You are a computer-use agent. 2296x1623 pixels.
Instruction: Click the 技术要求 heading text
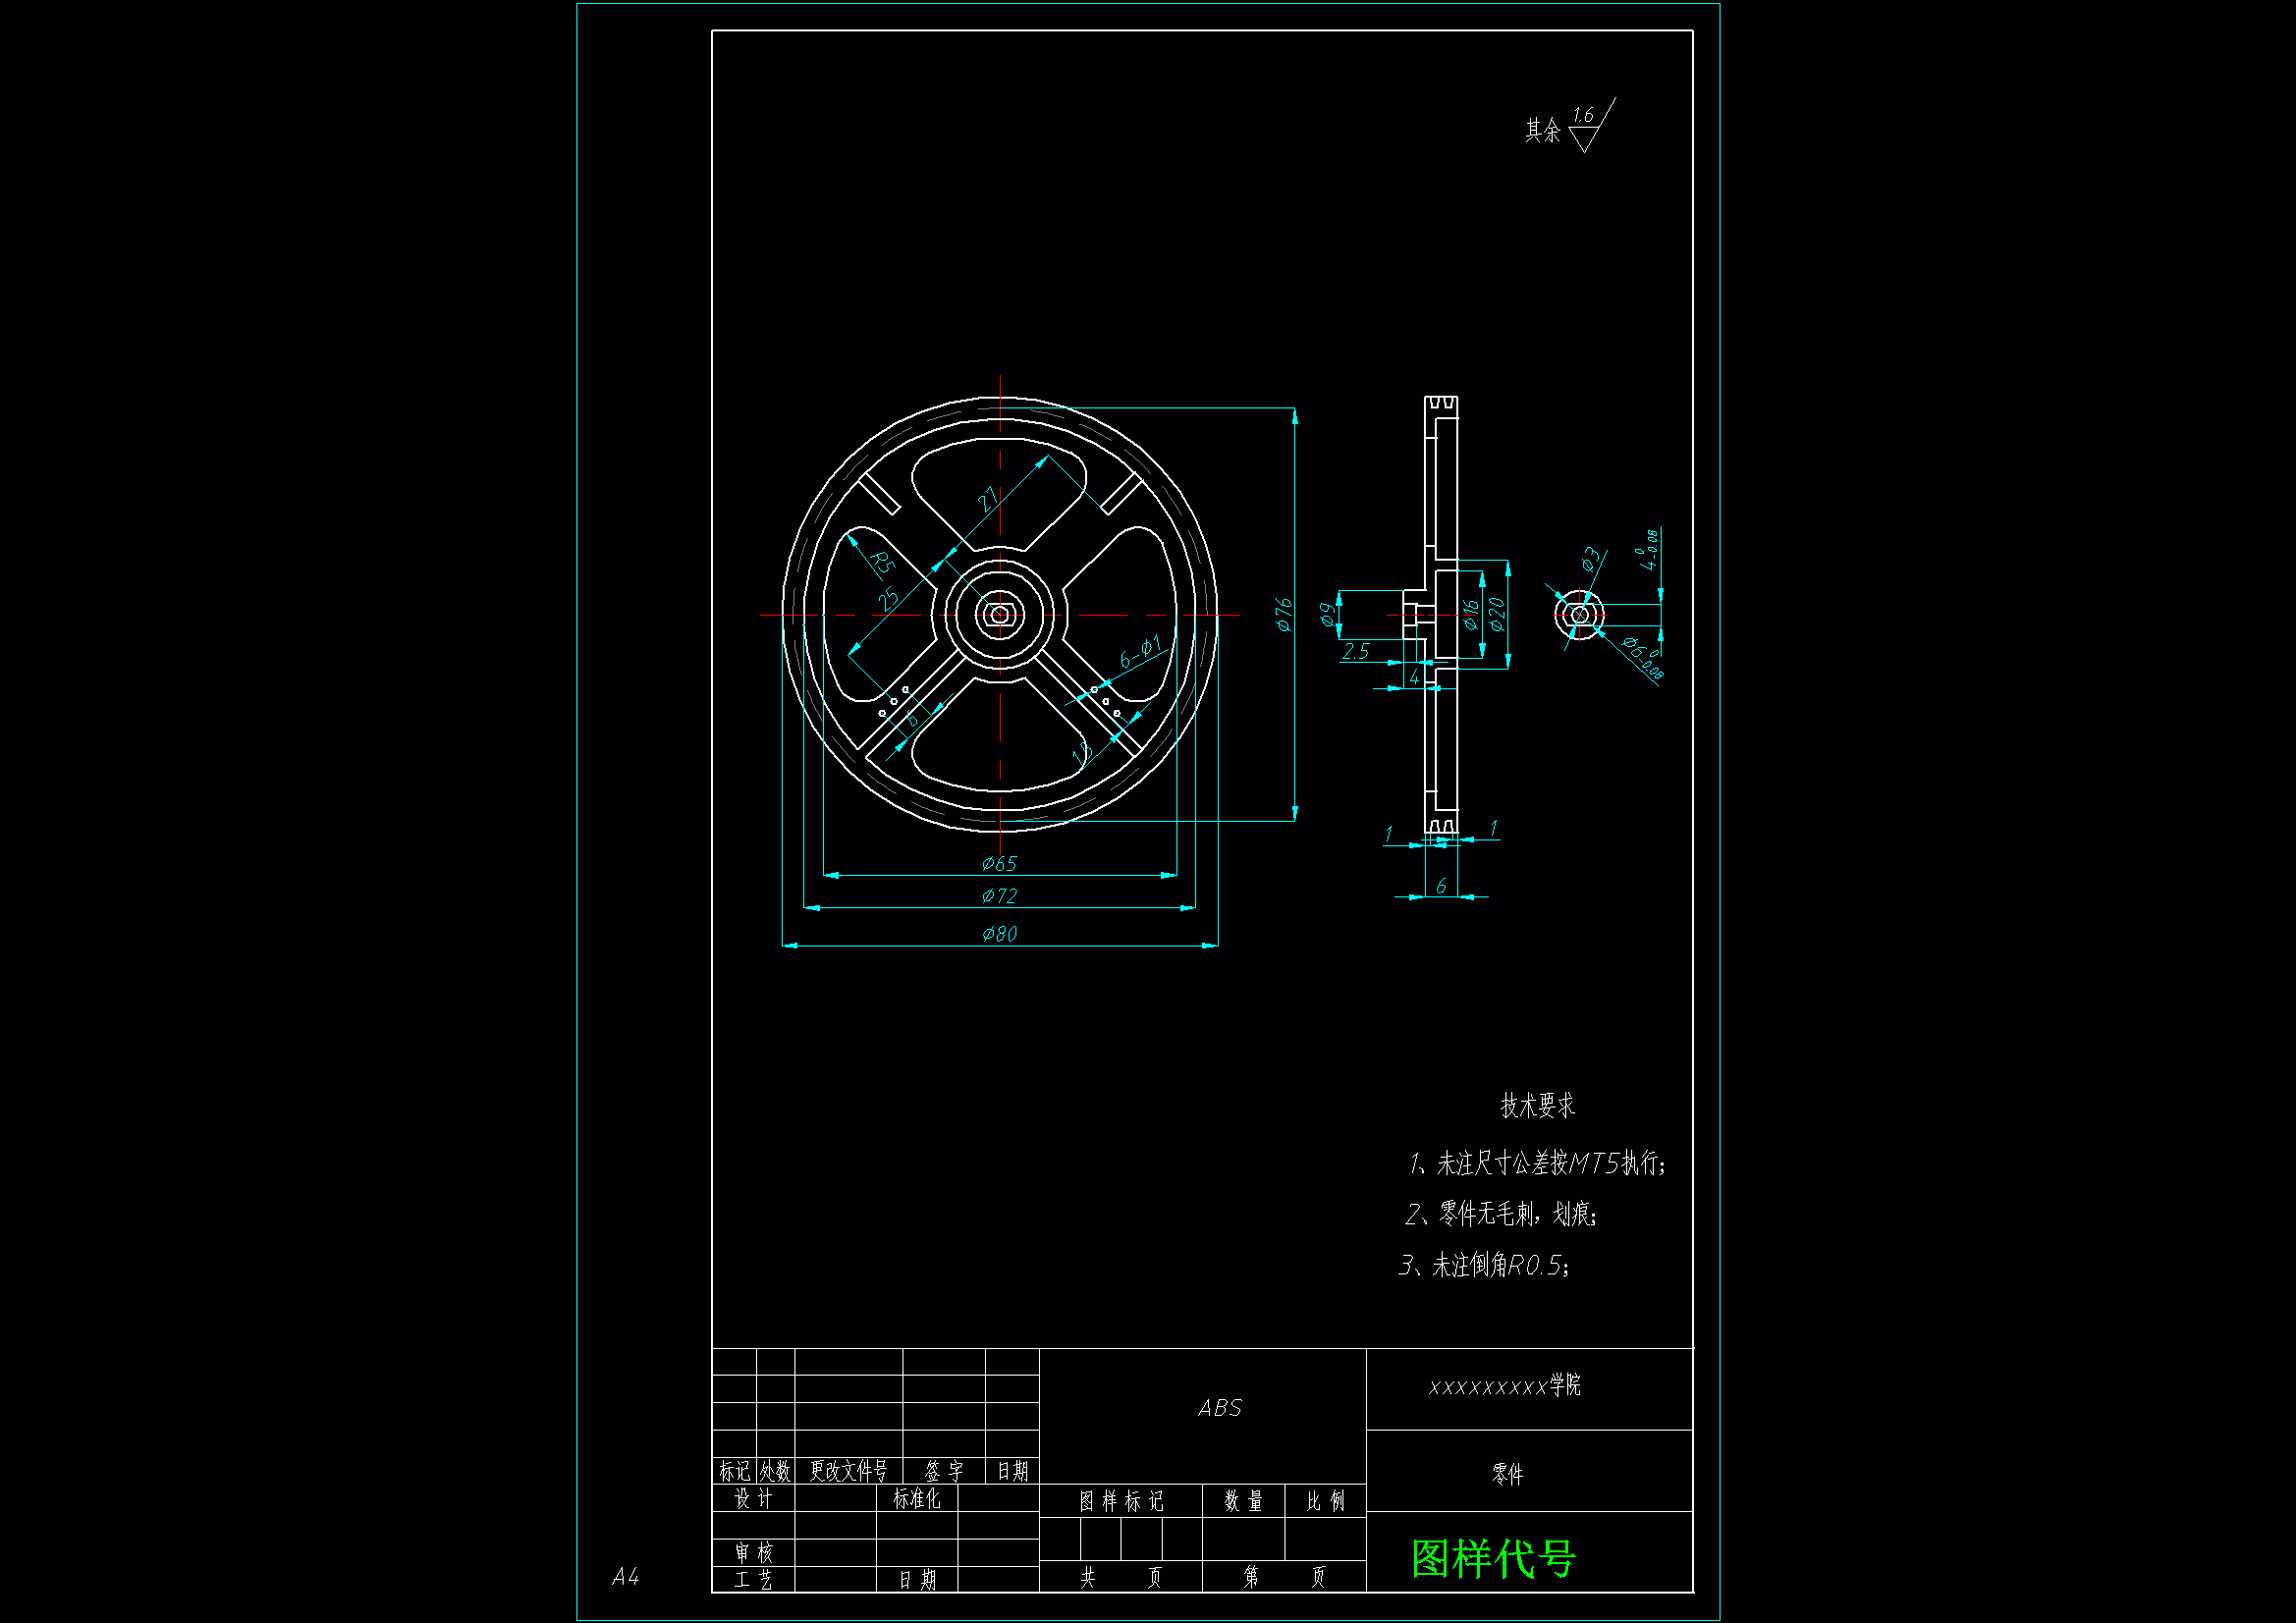(1537, 1105)
